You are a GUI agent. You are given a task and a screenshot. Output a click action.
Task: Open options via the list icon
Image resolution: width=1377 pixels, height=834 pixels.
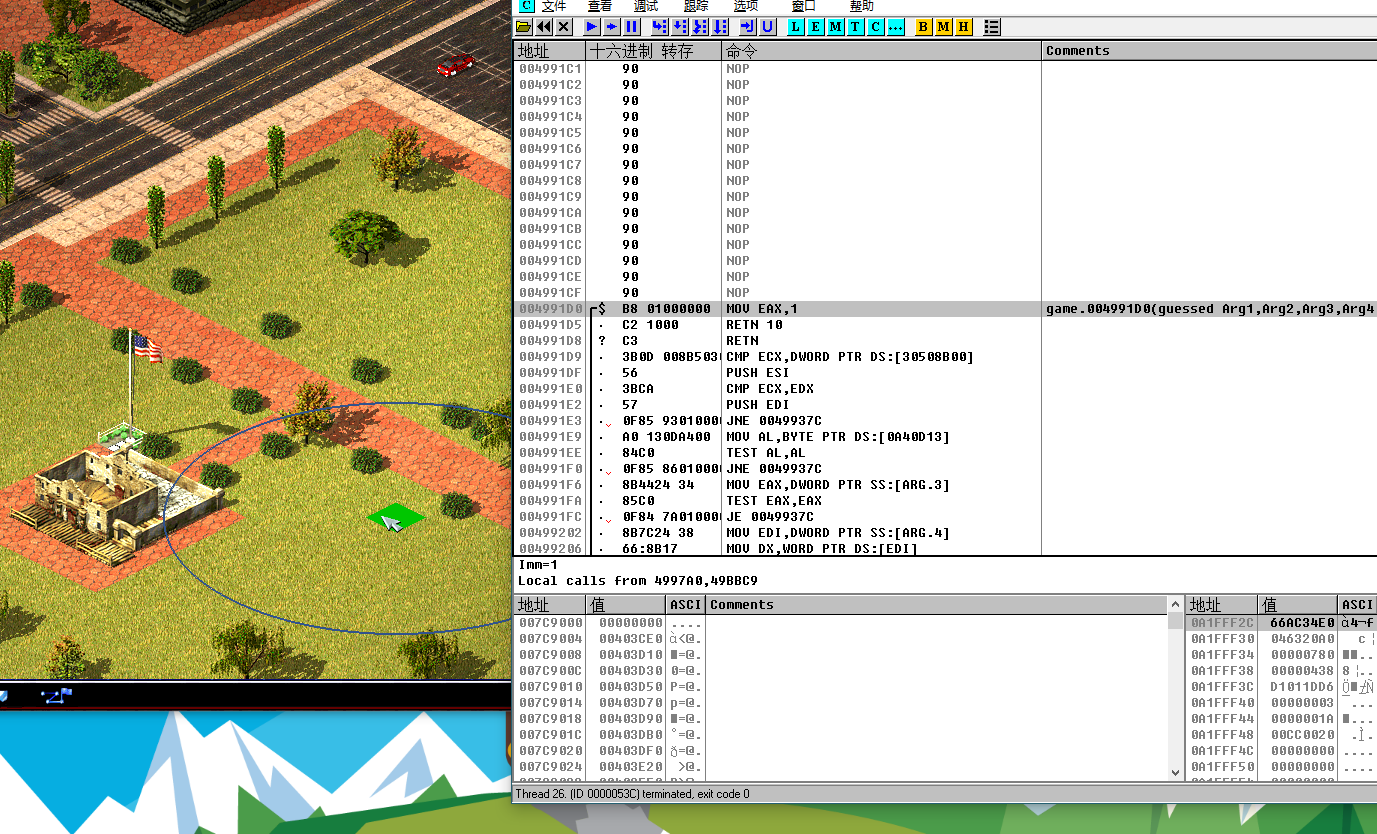point(992,27)
